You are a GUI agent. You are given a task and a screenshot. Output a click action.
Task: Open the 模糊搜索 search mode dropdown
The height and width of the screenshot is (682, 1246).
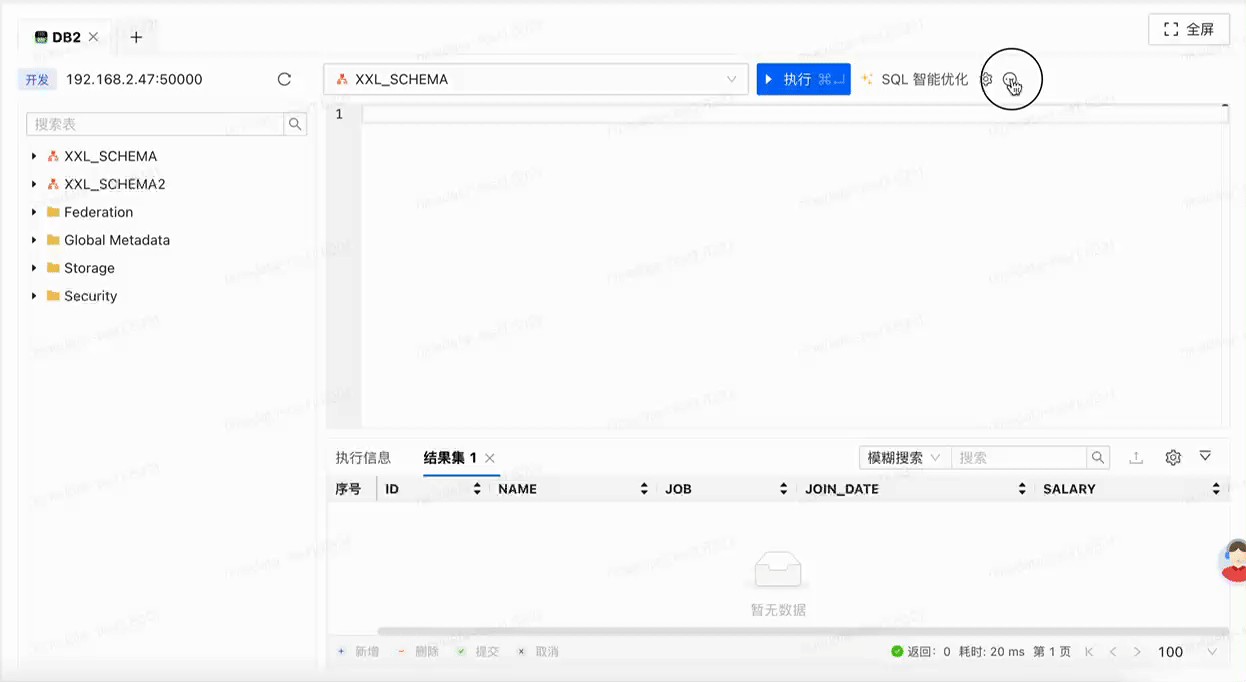pos(905,457)
